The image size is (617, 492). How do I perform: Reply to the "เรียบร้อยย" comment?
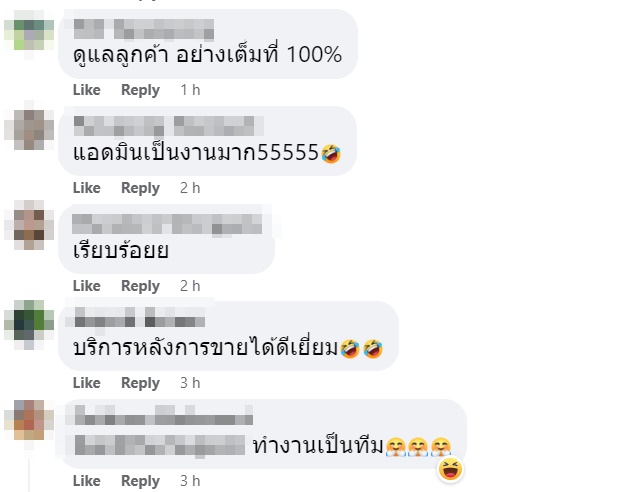[140, 286]
